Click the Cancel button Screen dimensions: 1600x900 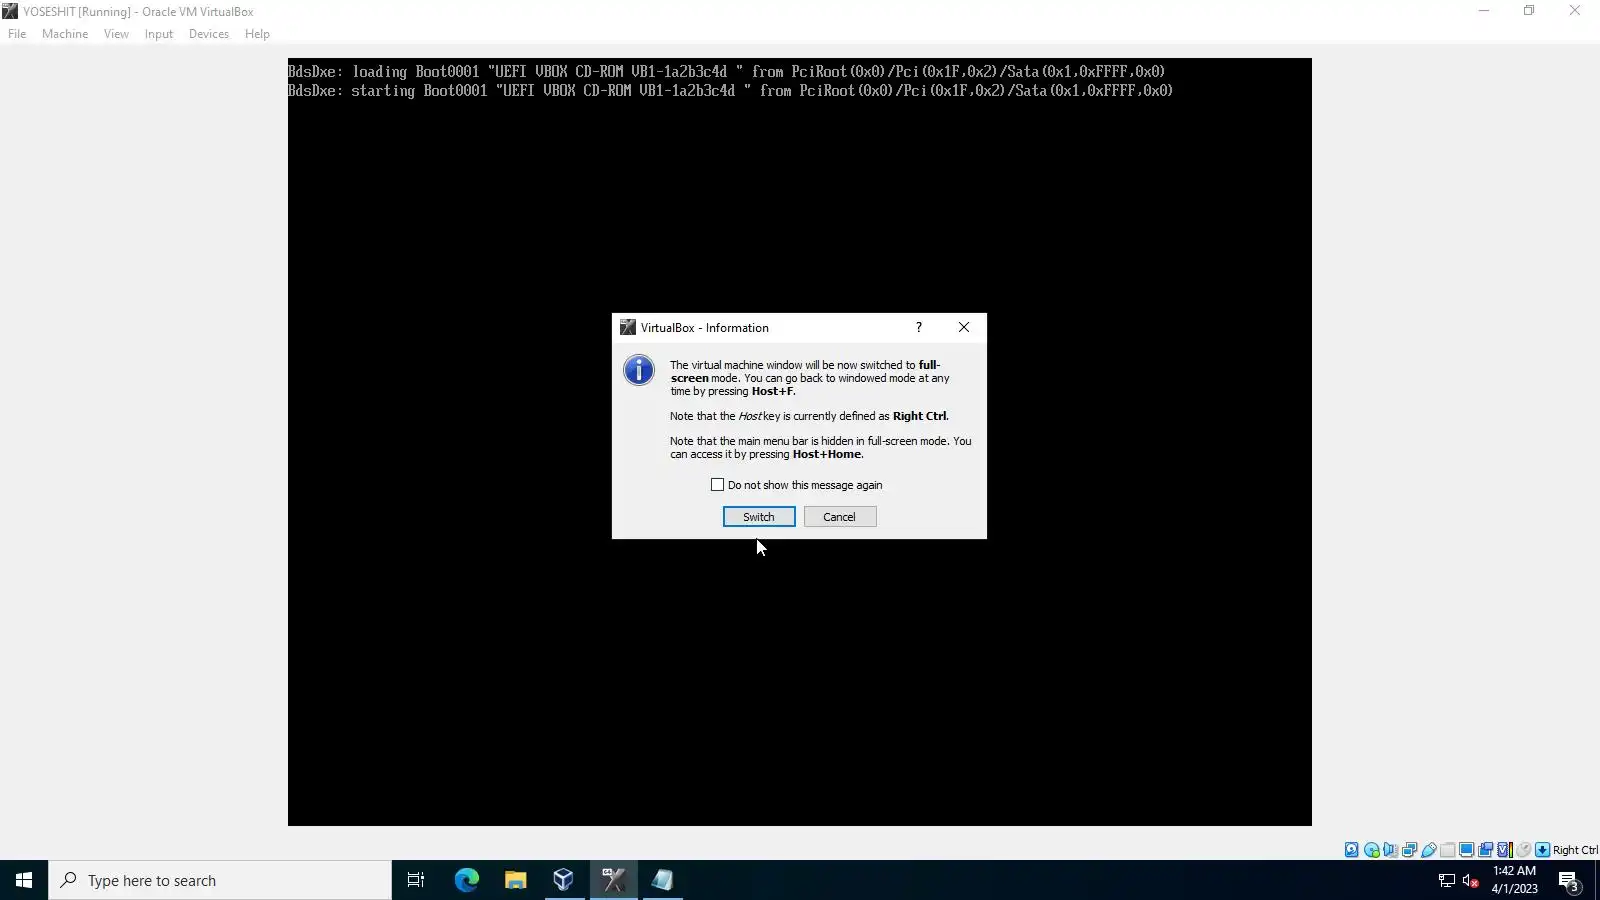(840, 517)
